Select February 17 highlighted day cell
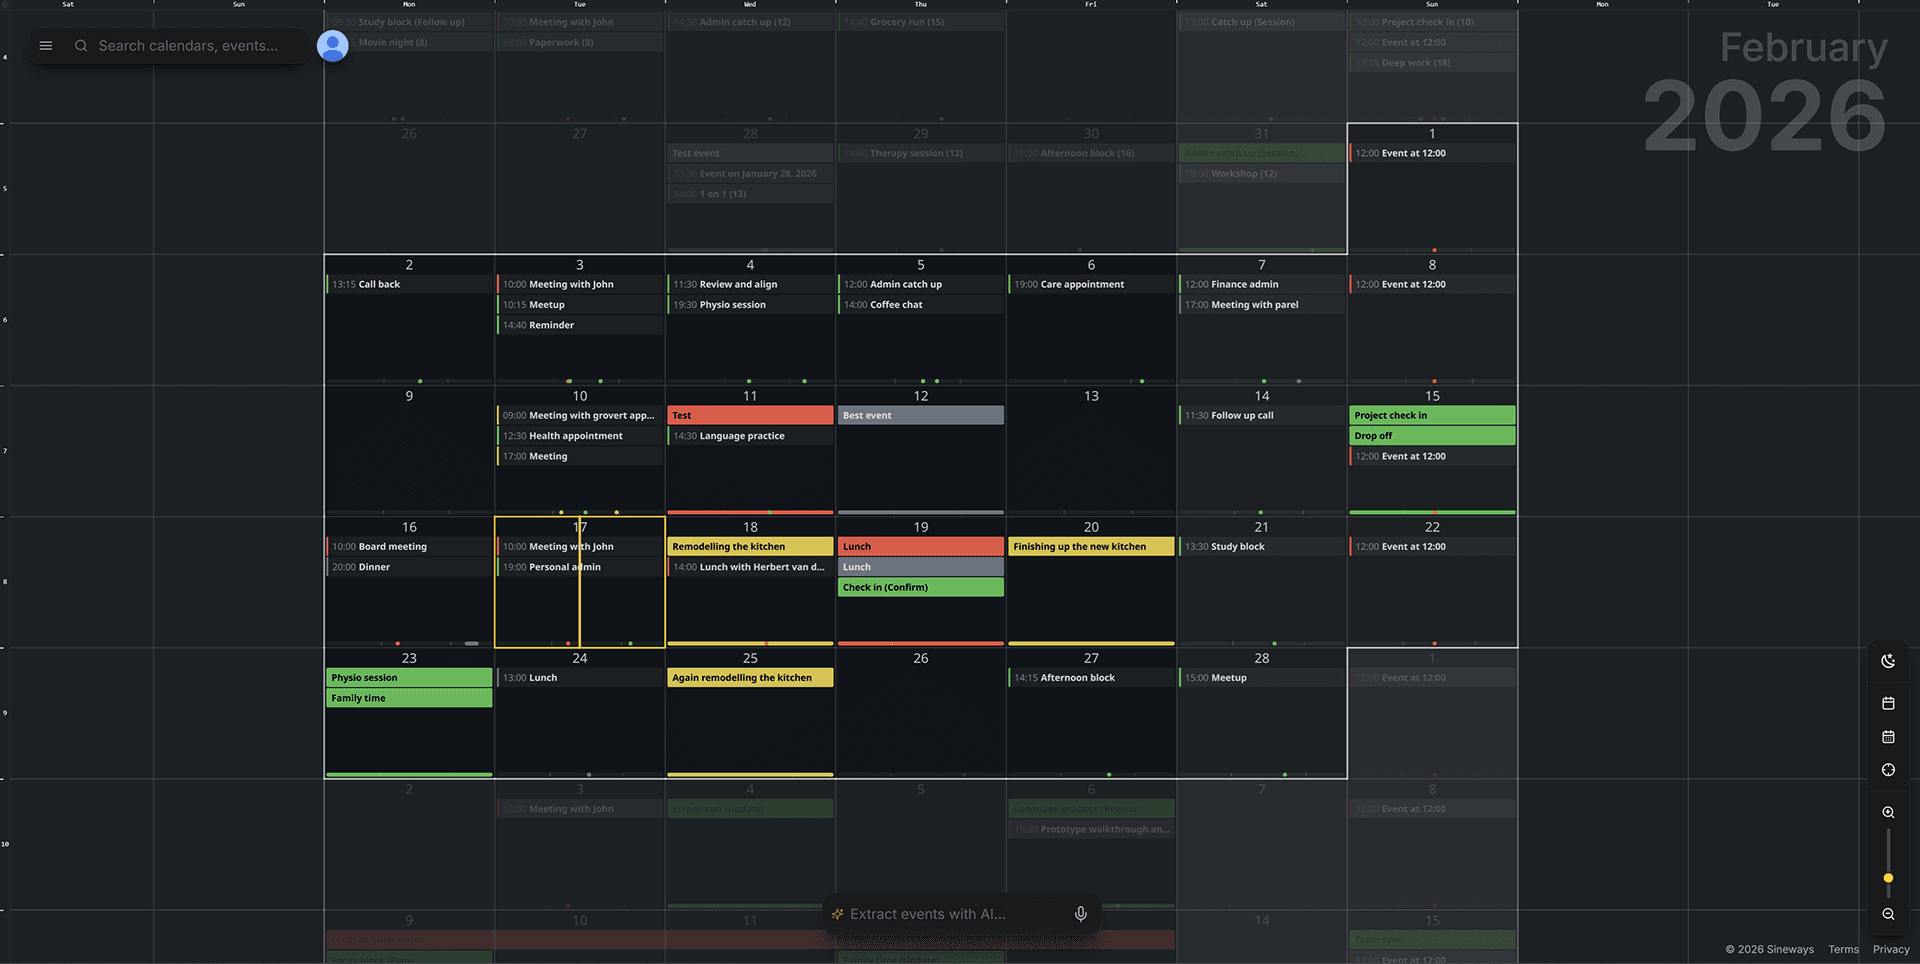 point(579,610)
